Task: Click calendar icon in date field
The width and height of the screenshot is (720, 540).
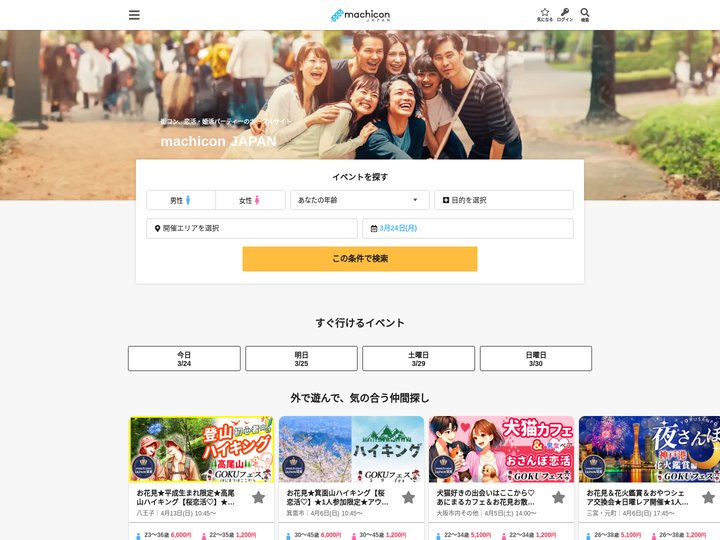Action: [374, 228]
